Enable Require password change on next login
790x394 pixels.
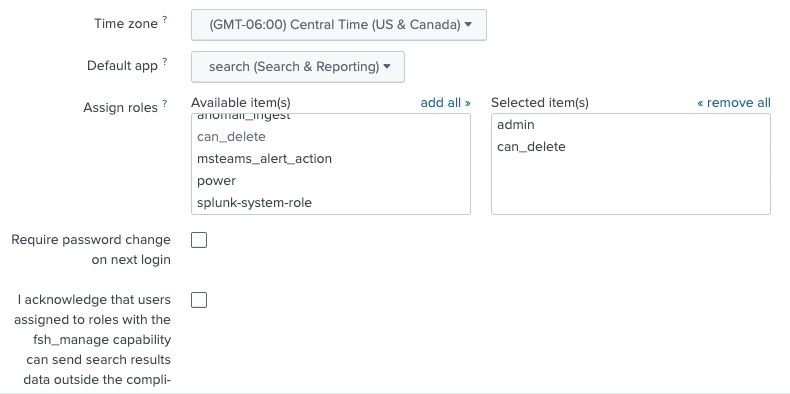coord(199,240)
